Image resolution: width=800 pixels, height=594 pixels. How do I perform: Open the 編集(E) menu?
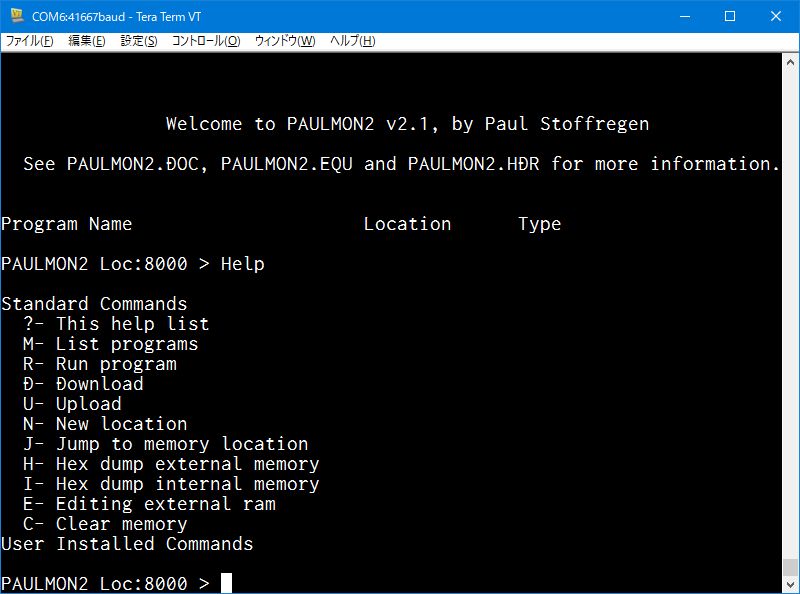click(x=87, y=41)
